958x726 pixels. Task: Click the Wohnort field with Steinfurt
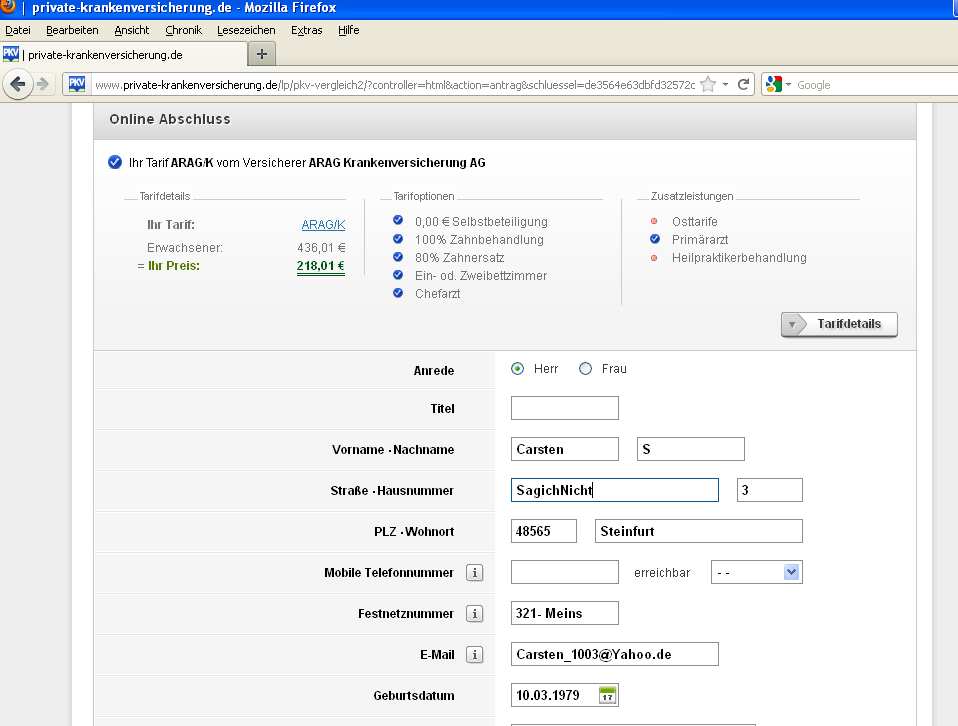698,530
